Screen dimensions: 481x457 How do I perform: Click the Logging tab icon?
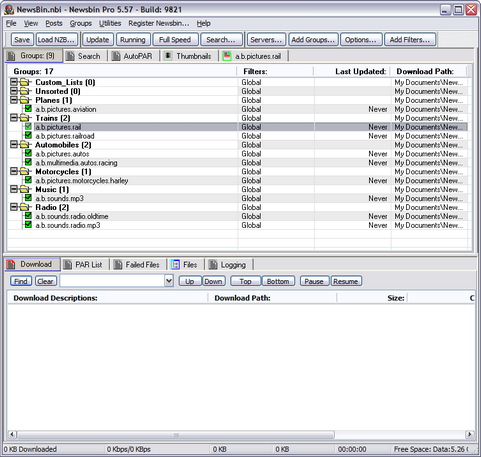pos(213,265)
